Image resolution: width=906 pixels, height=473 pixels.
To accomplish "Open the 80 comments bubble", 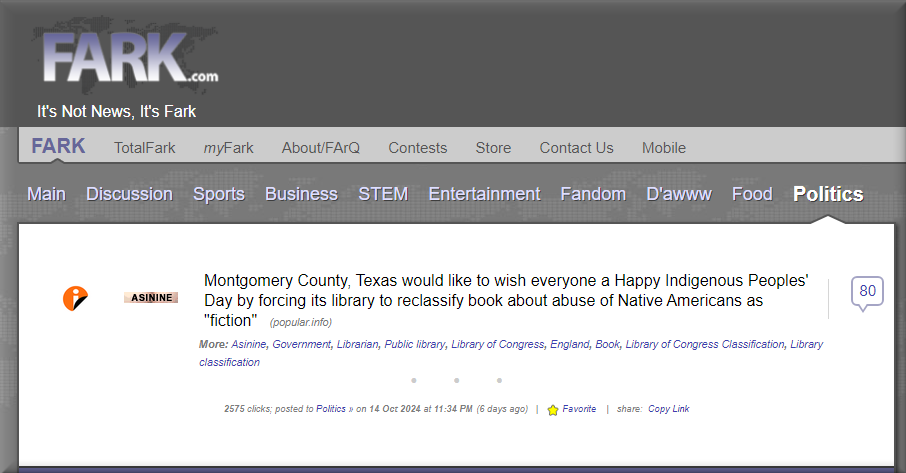I will (x=867, y=292).
